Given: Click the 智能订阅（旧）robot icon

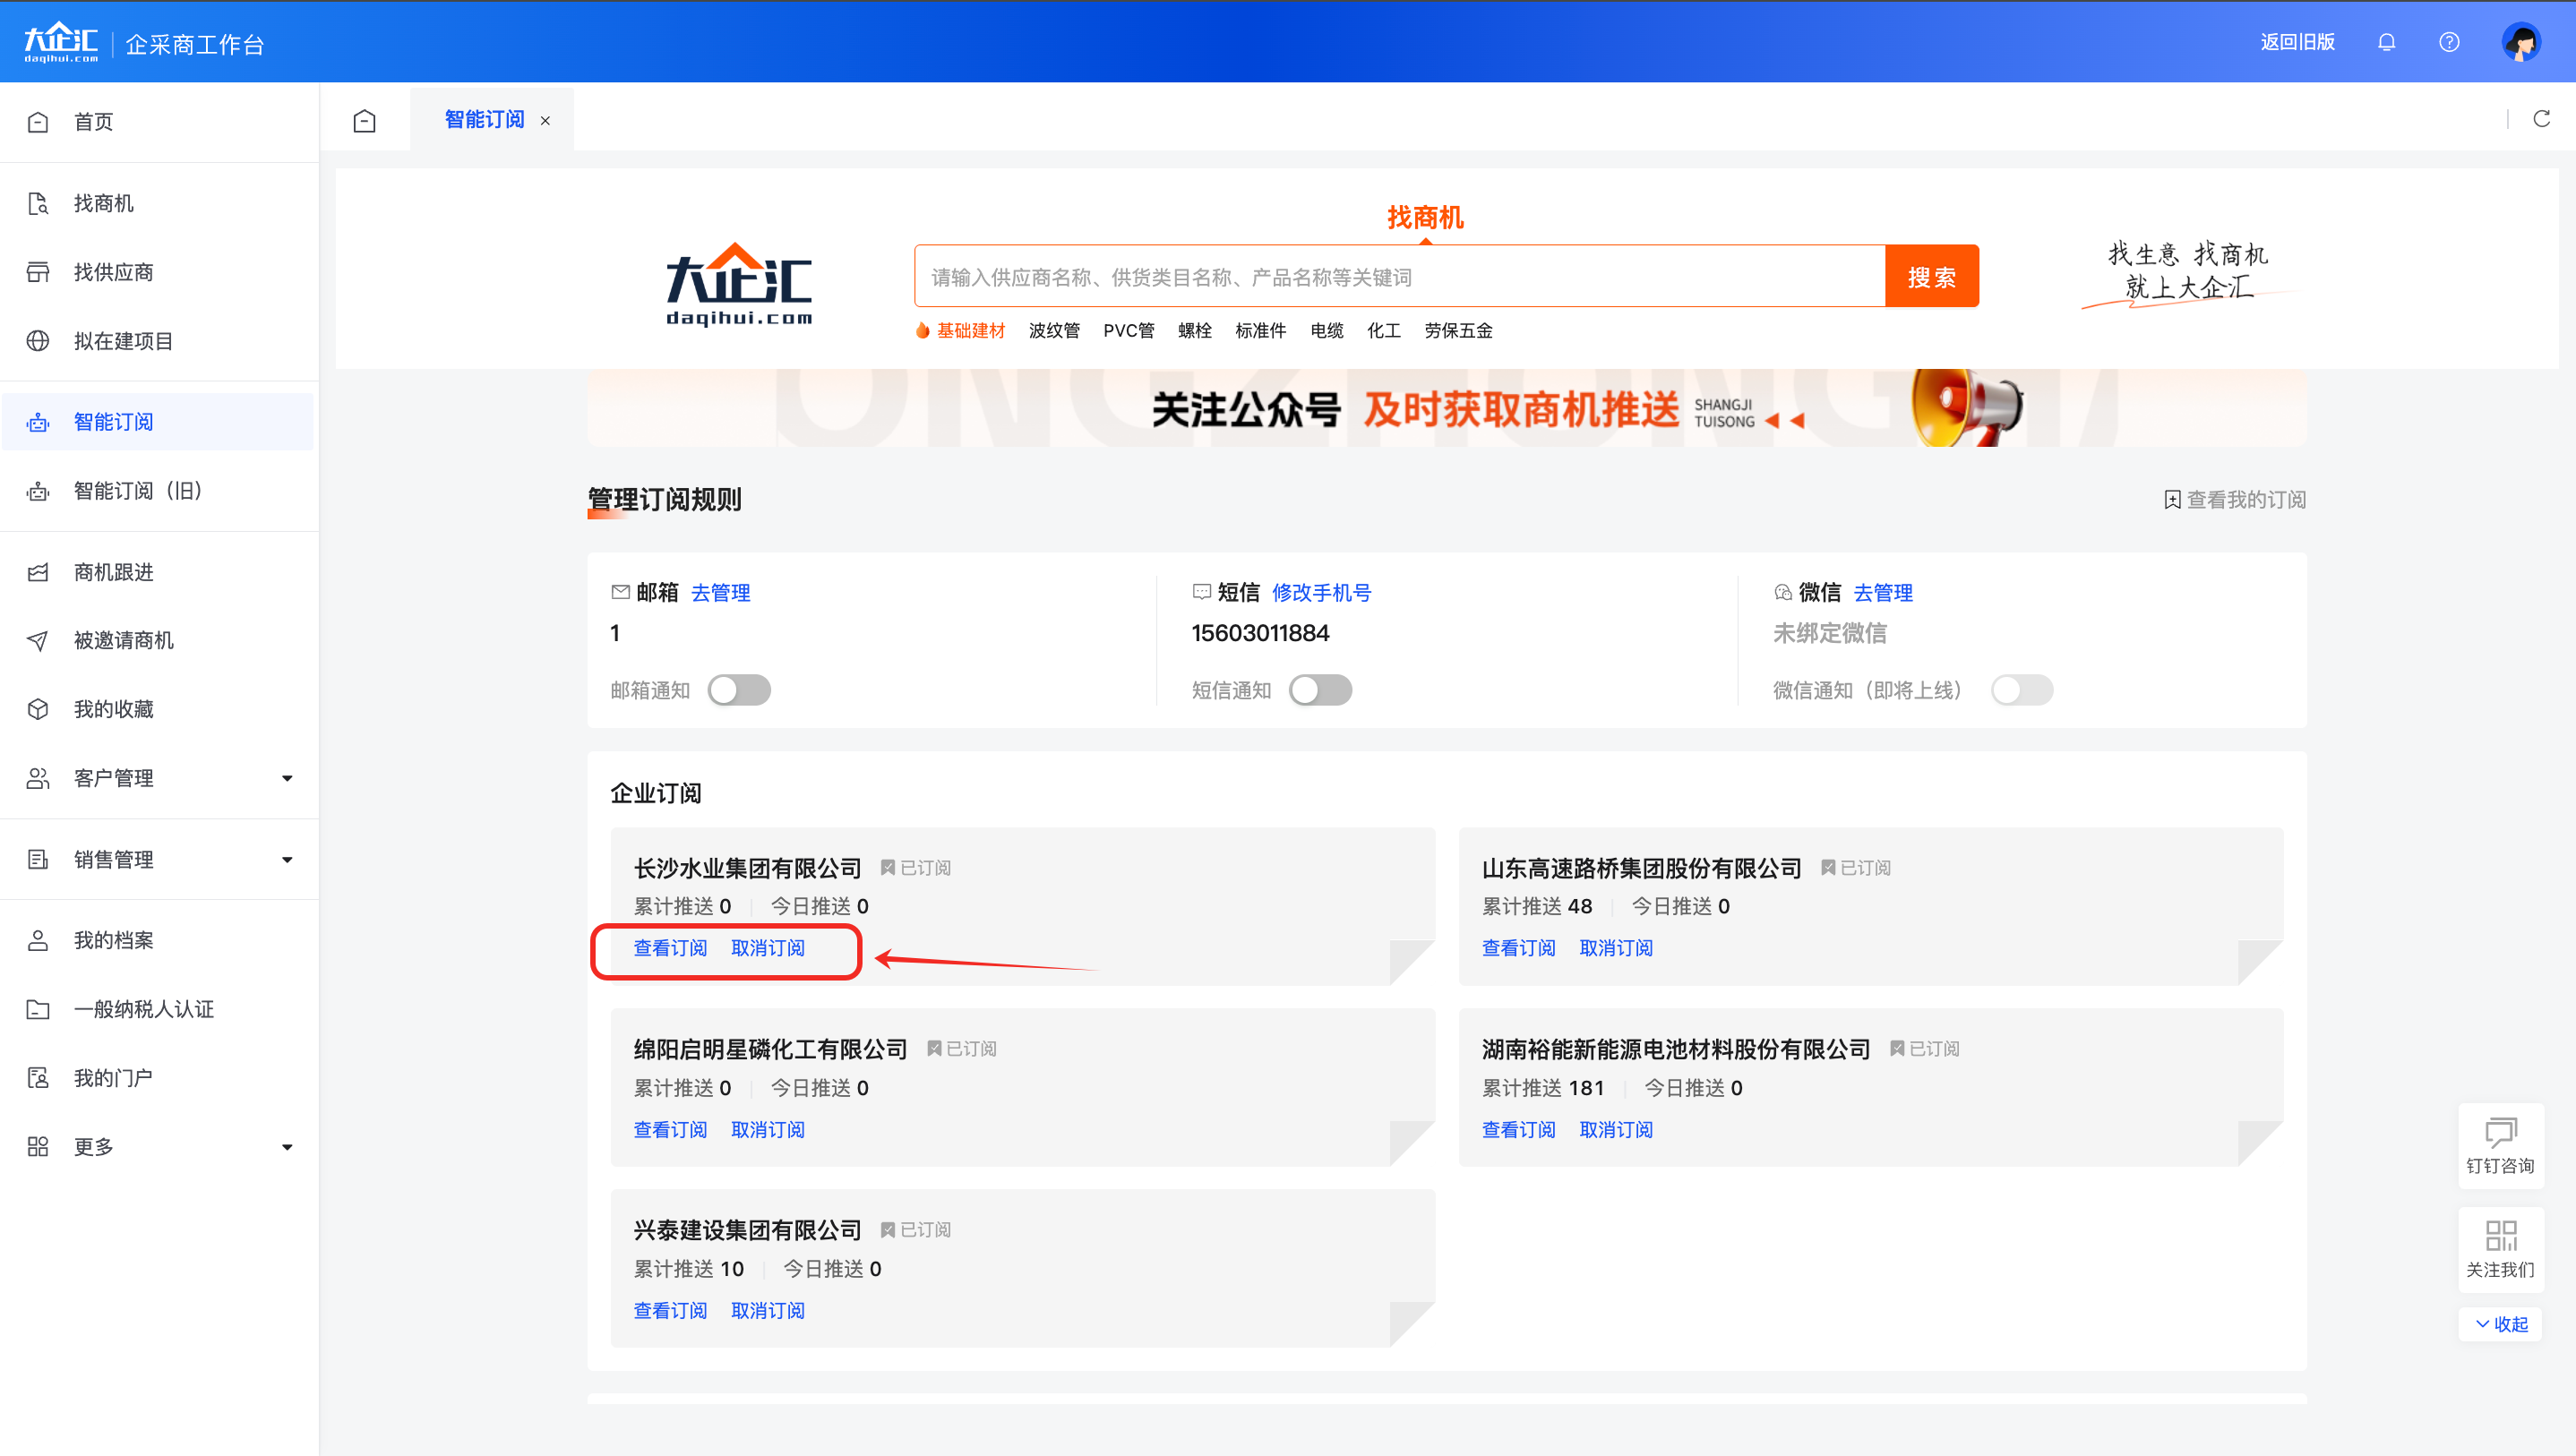Looking at the screenshot, I should coord(38,491).
